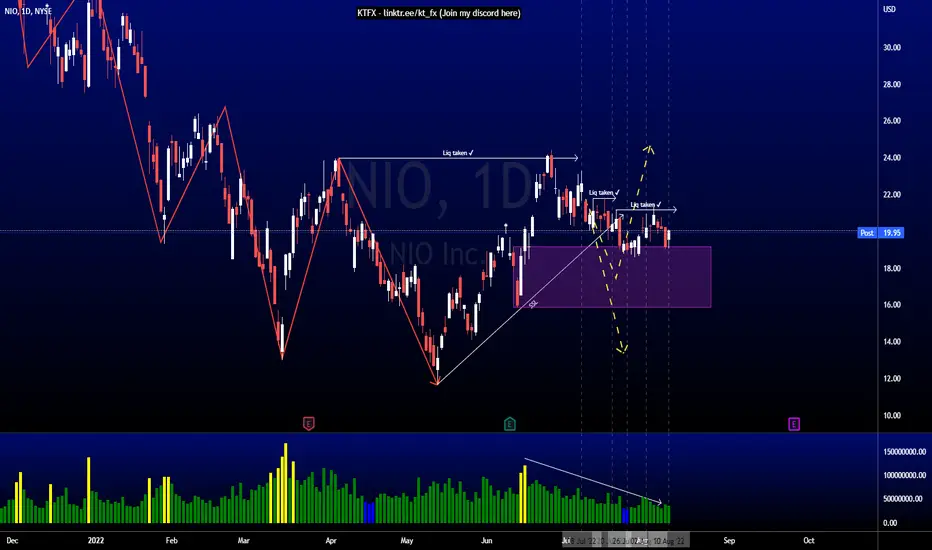This screenshot has height=550, width=932.
Task: Click the 18.00 price axis label
Action: coord(892,268)
